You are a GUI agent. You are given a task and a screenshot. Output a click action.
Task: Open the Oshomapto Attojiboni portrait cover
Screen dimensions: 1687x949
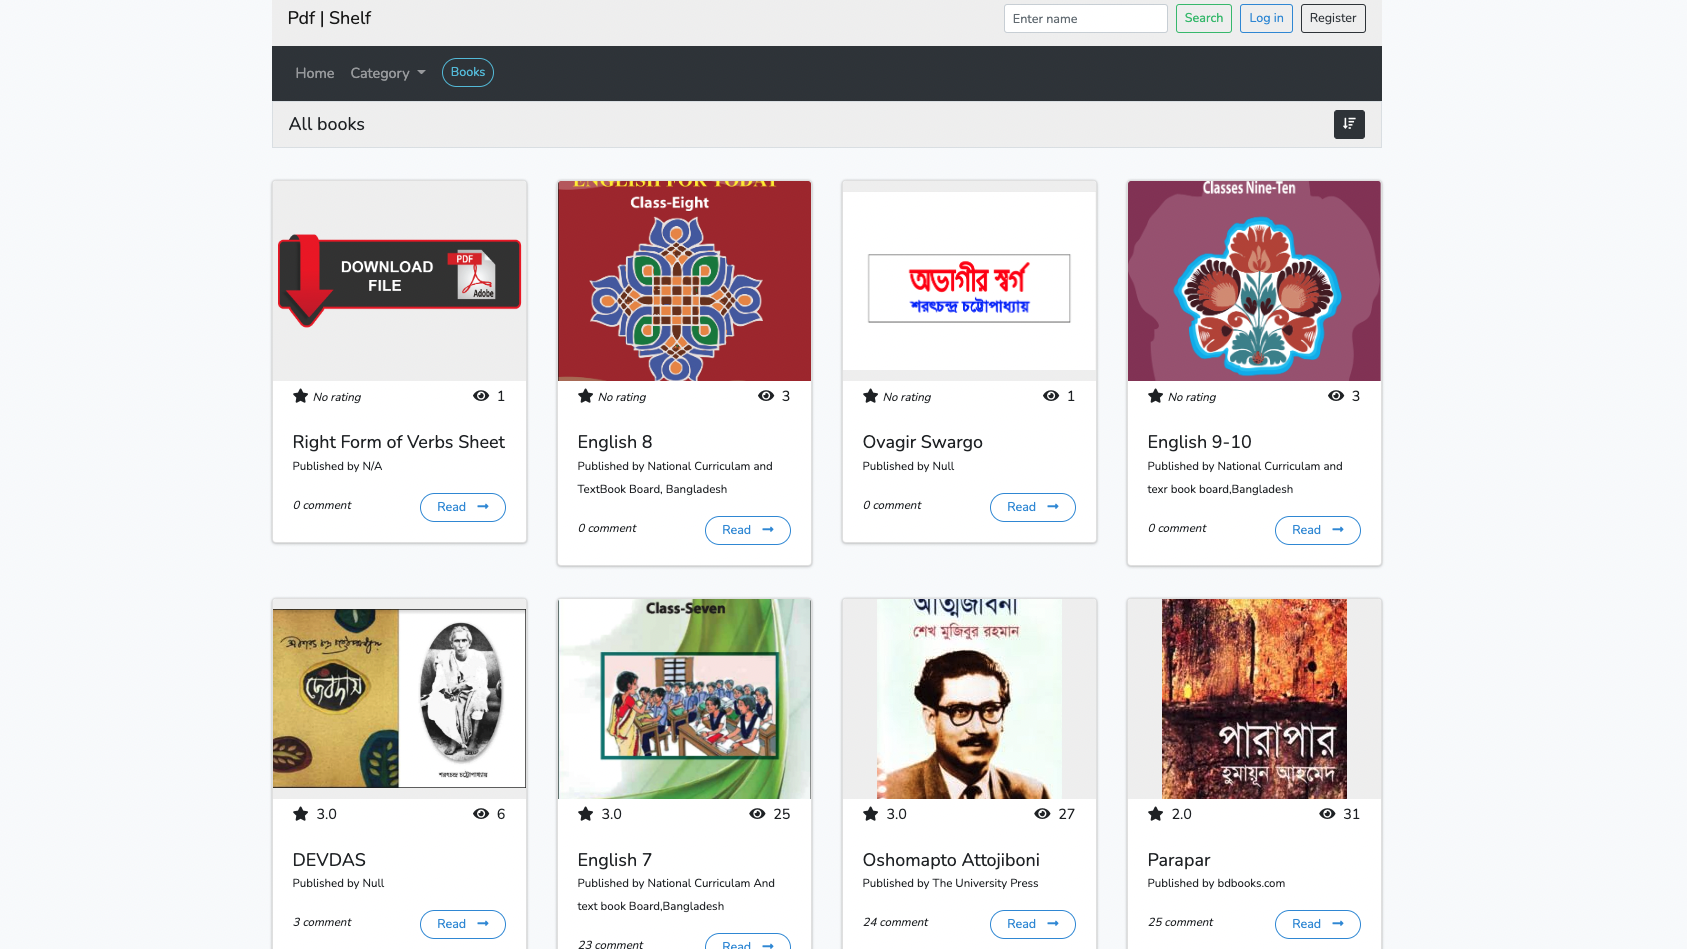click(969, 699)
